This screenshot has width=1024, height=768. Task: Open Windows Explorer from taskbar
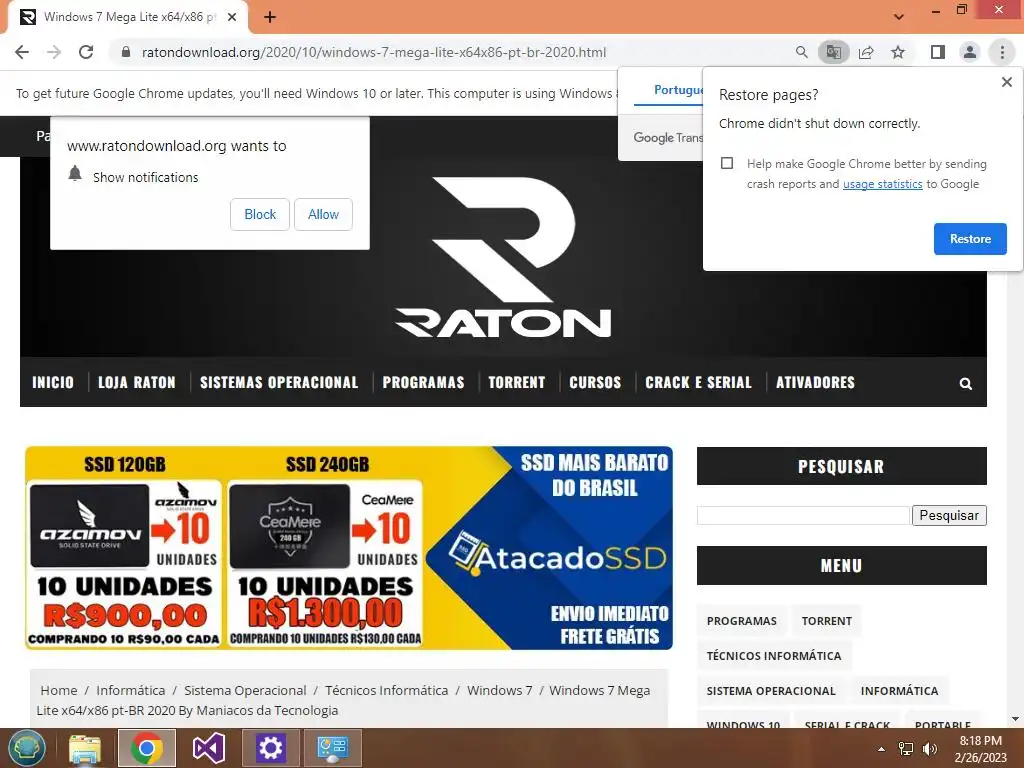tap(85, 748)
